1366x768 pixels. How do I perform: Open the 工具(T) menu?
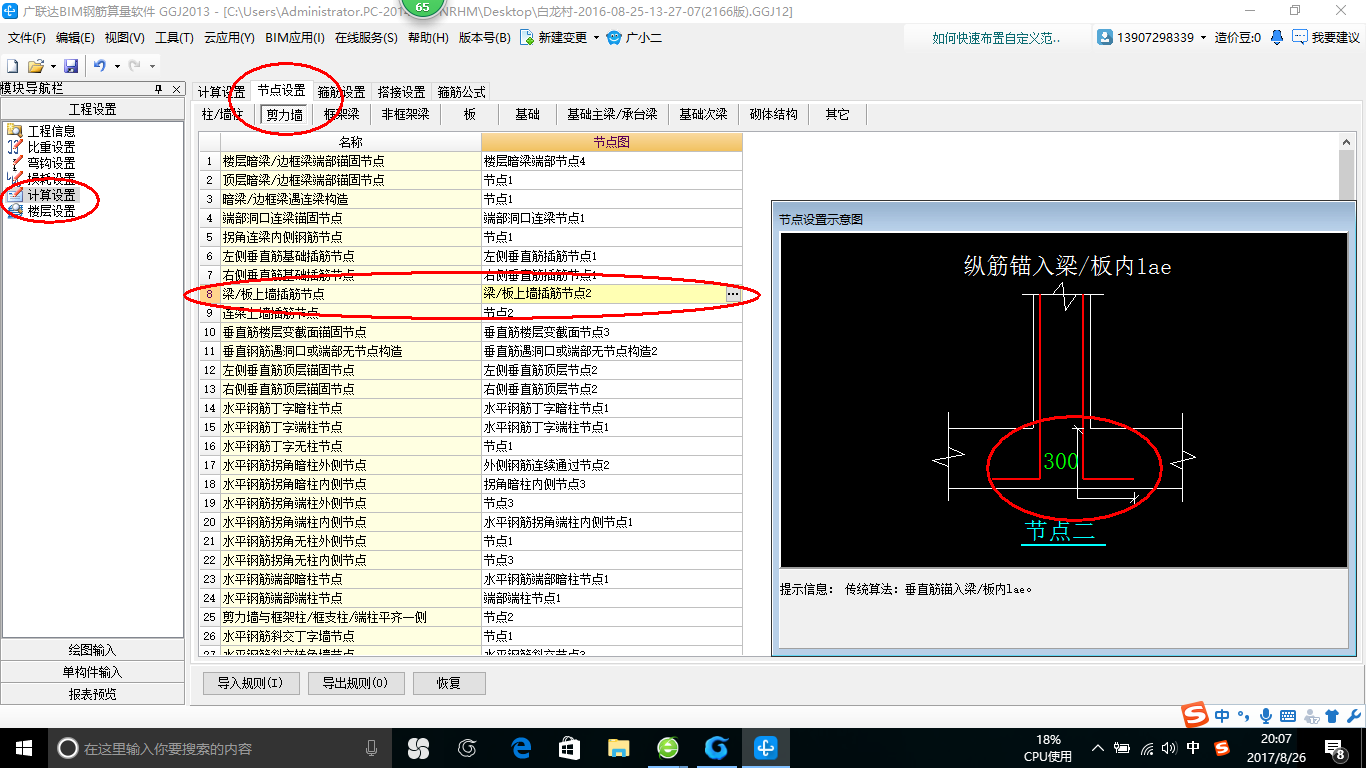[x=174, y=37]
